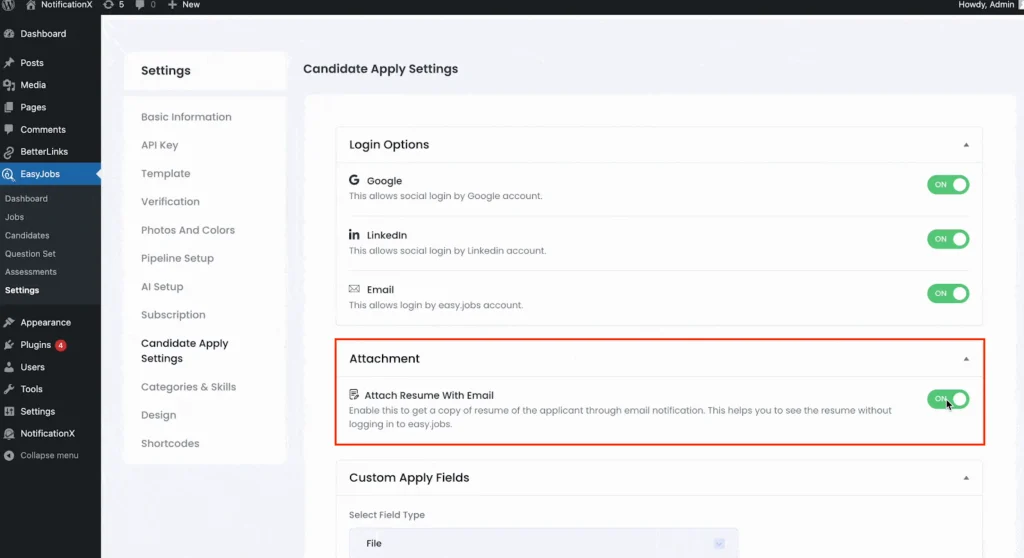Click the Google login description text
The image size is (1024, 558).
445,196
